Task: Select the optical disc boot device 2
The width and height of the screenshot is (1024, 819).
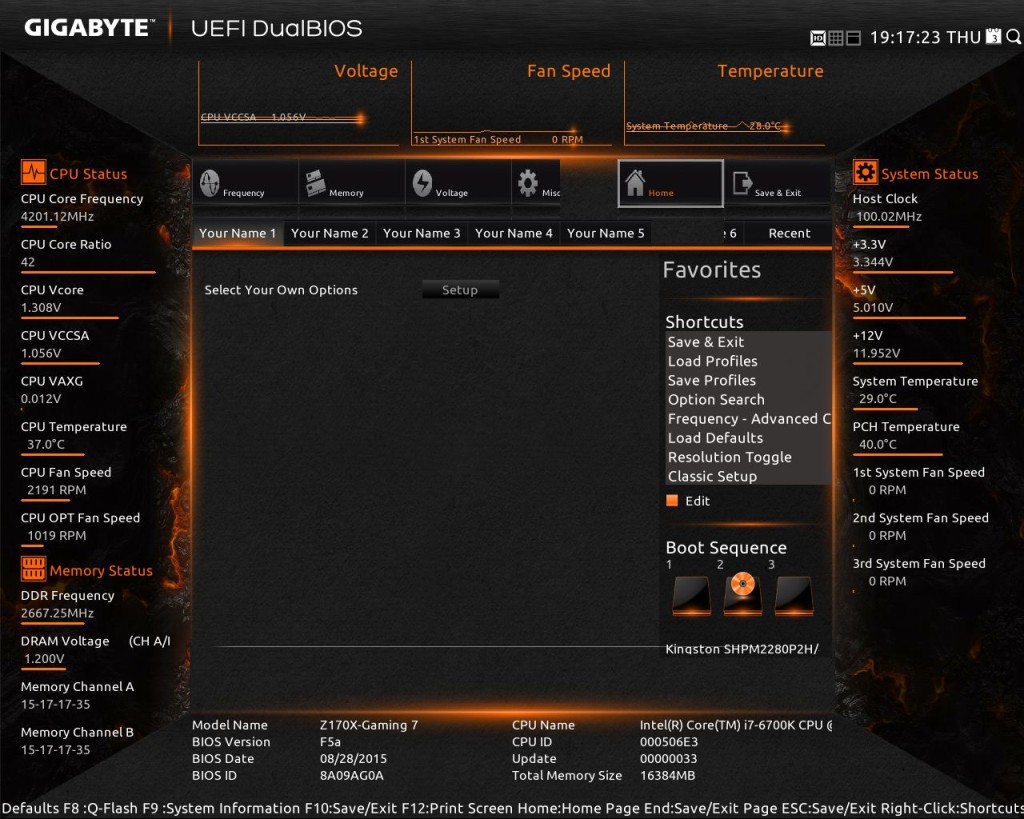Action: pyautogui.click(x=741, y=594)
